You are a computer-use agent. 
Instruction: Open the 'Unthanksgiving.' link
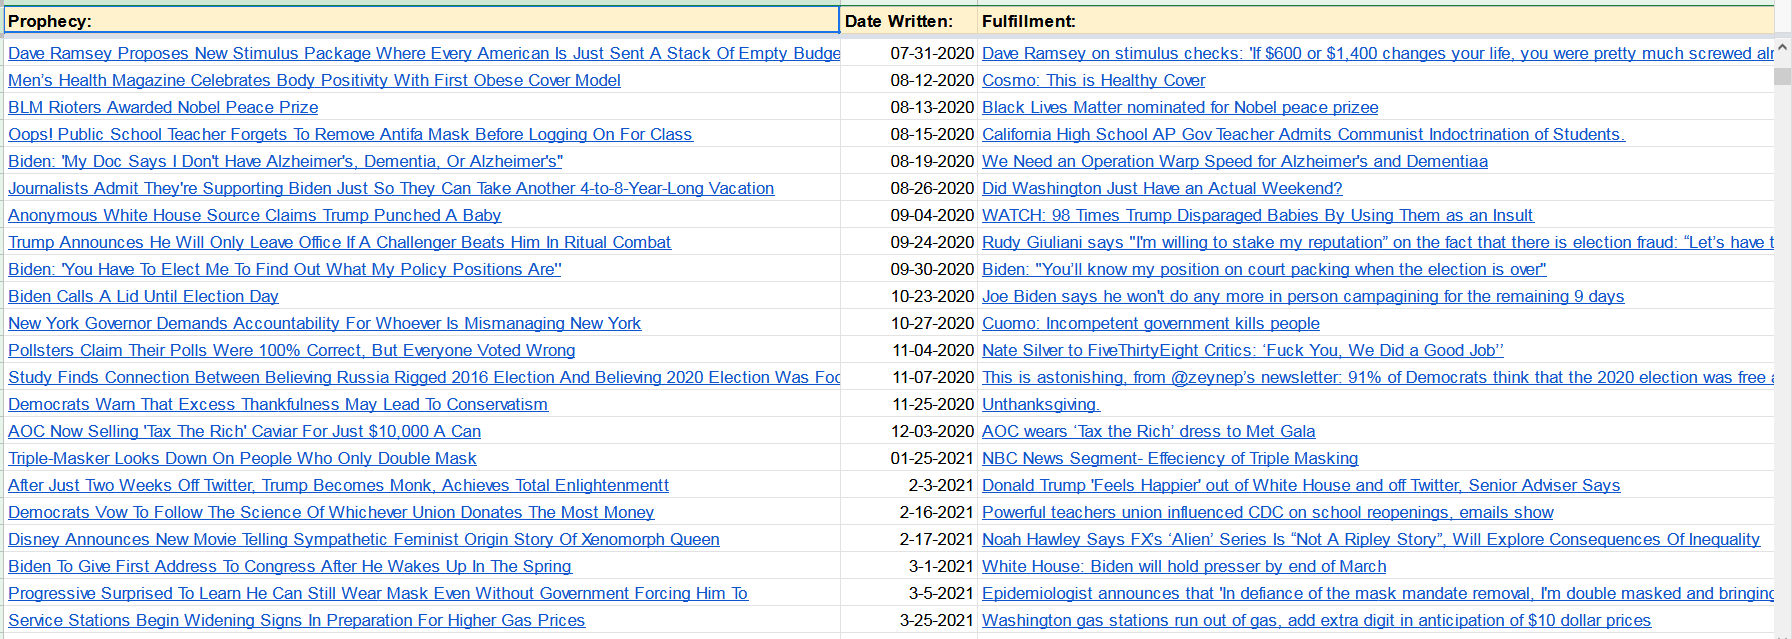[x=1041, y=405]
